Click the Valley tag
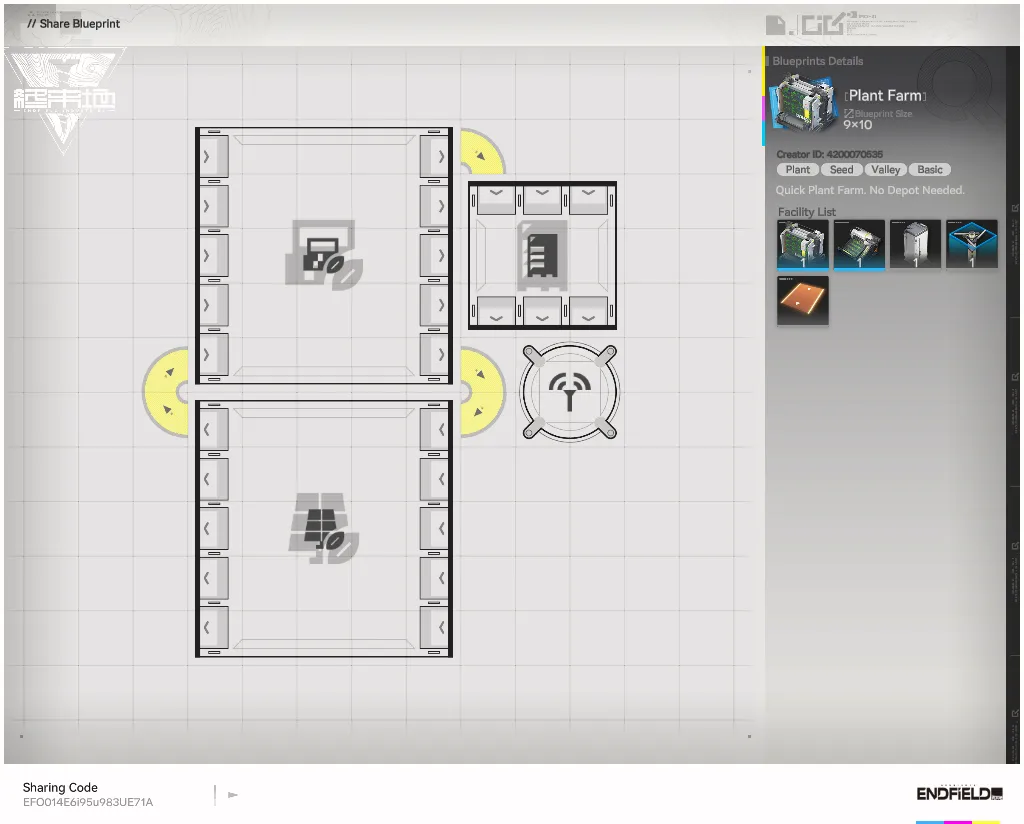This screenshot has width=1024, height=824. (x=886, y=170)
